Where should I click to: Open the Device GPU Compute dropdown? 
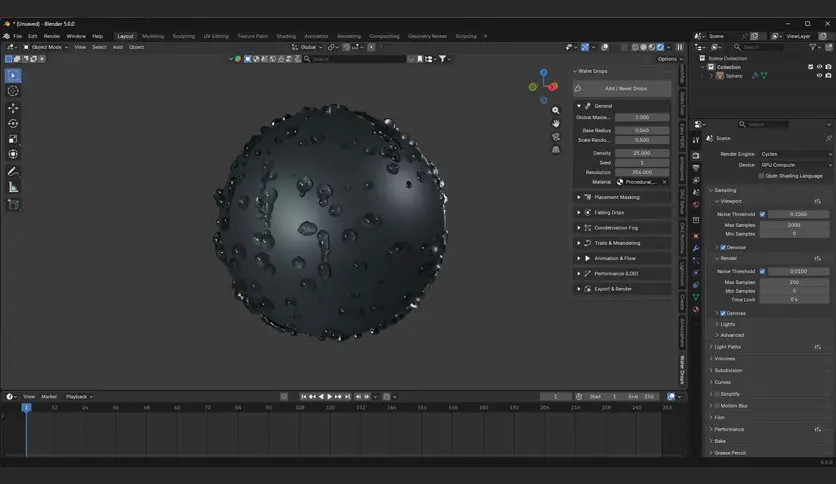[795, 165]
